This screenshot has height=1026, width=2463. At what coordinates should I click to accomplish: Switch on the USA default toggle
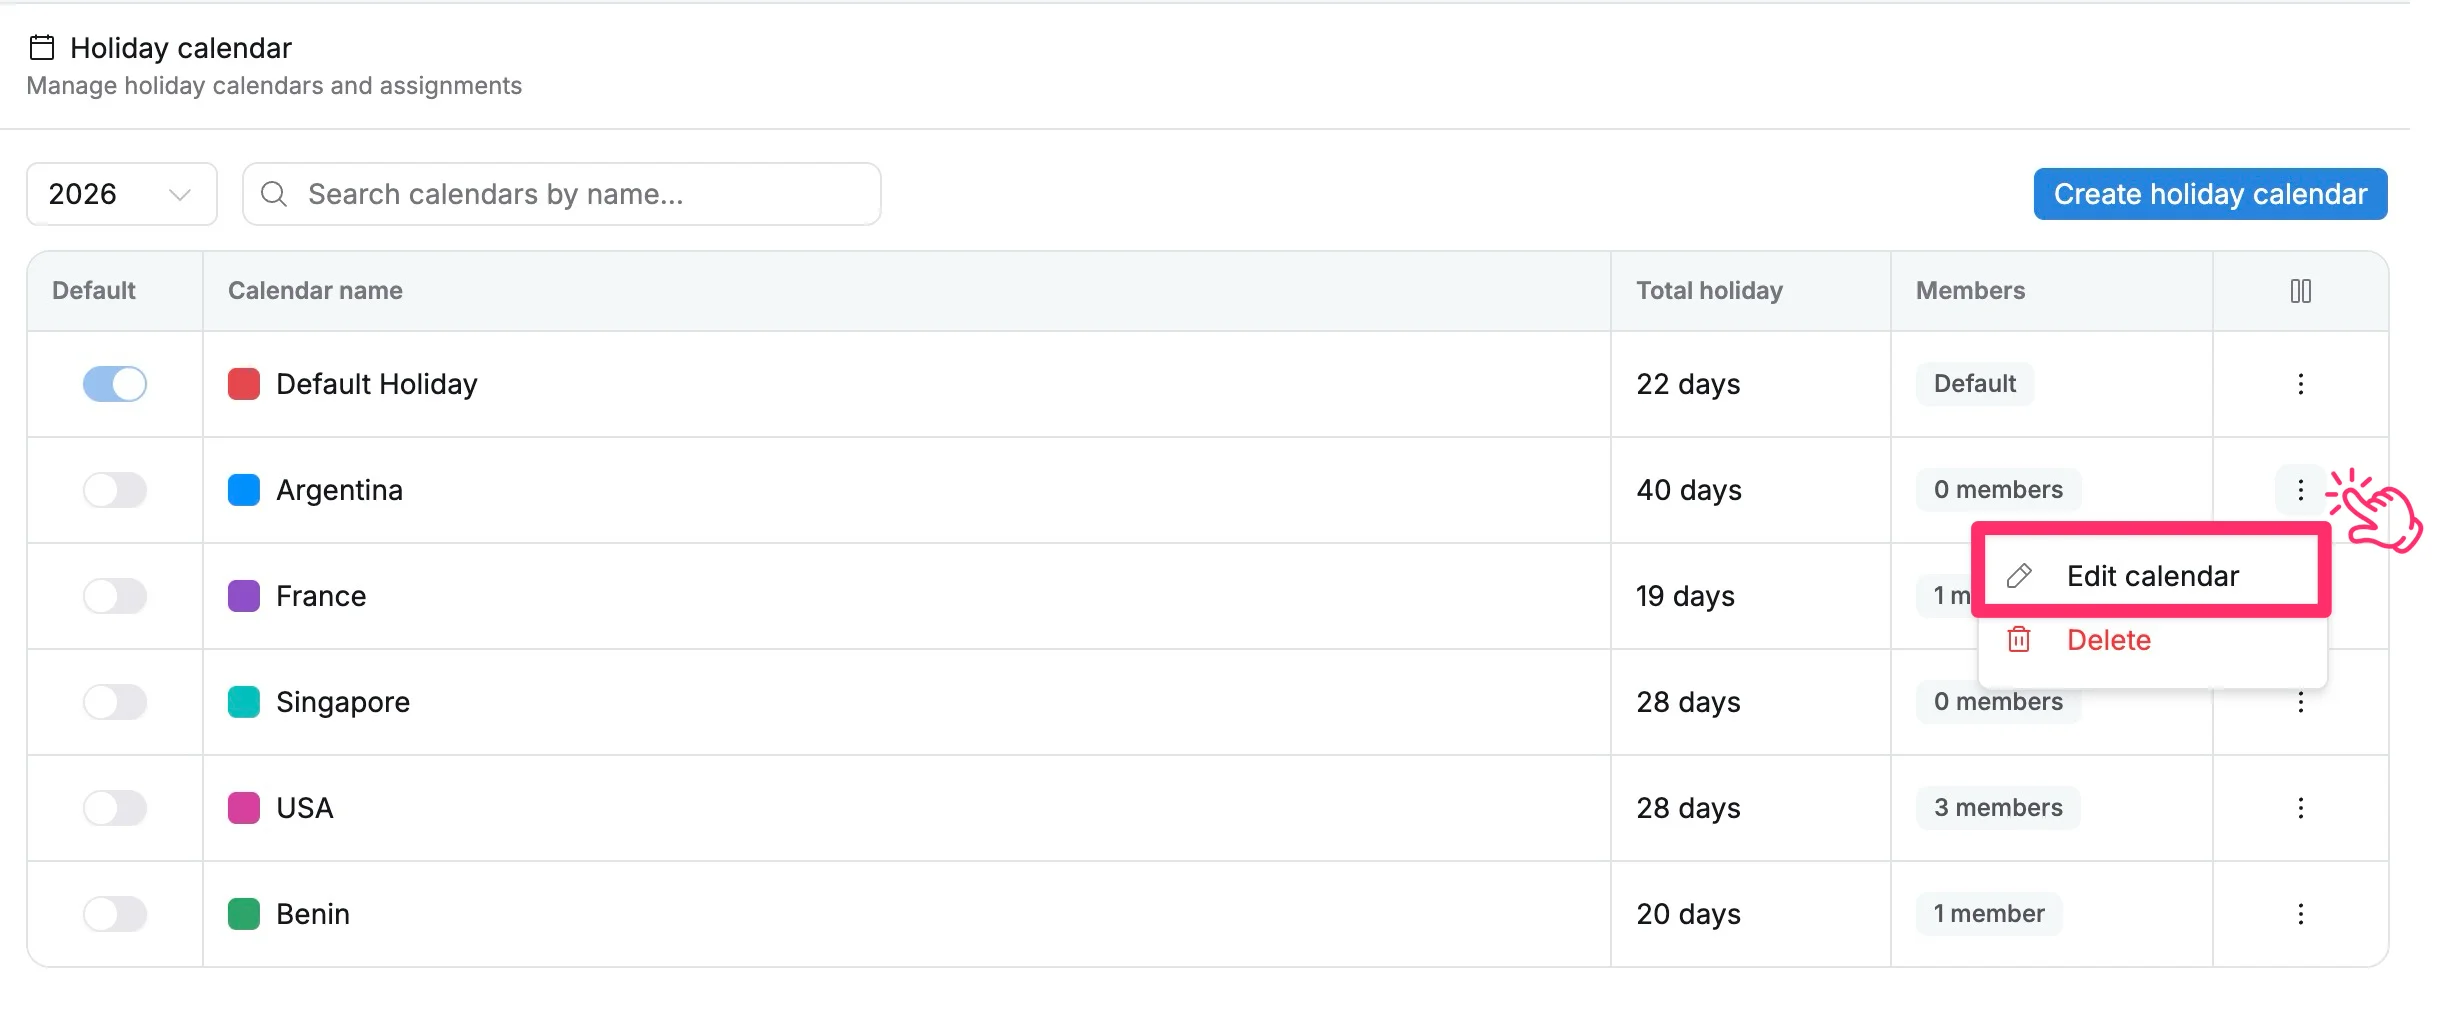coord(115,808)
